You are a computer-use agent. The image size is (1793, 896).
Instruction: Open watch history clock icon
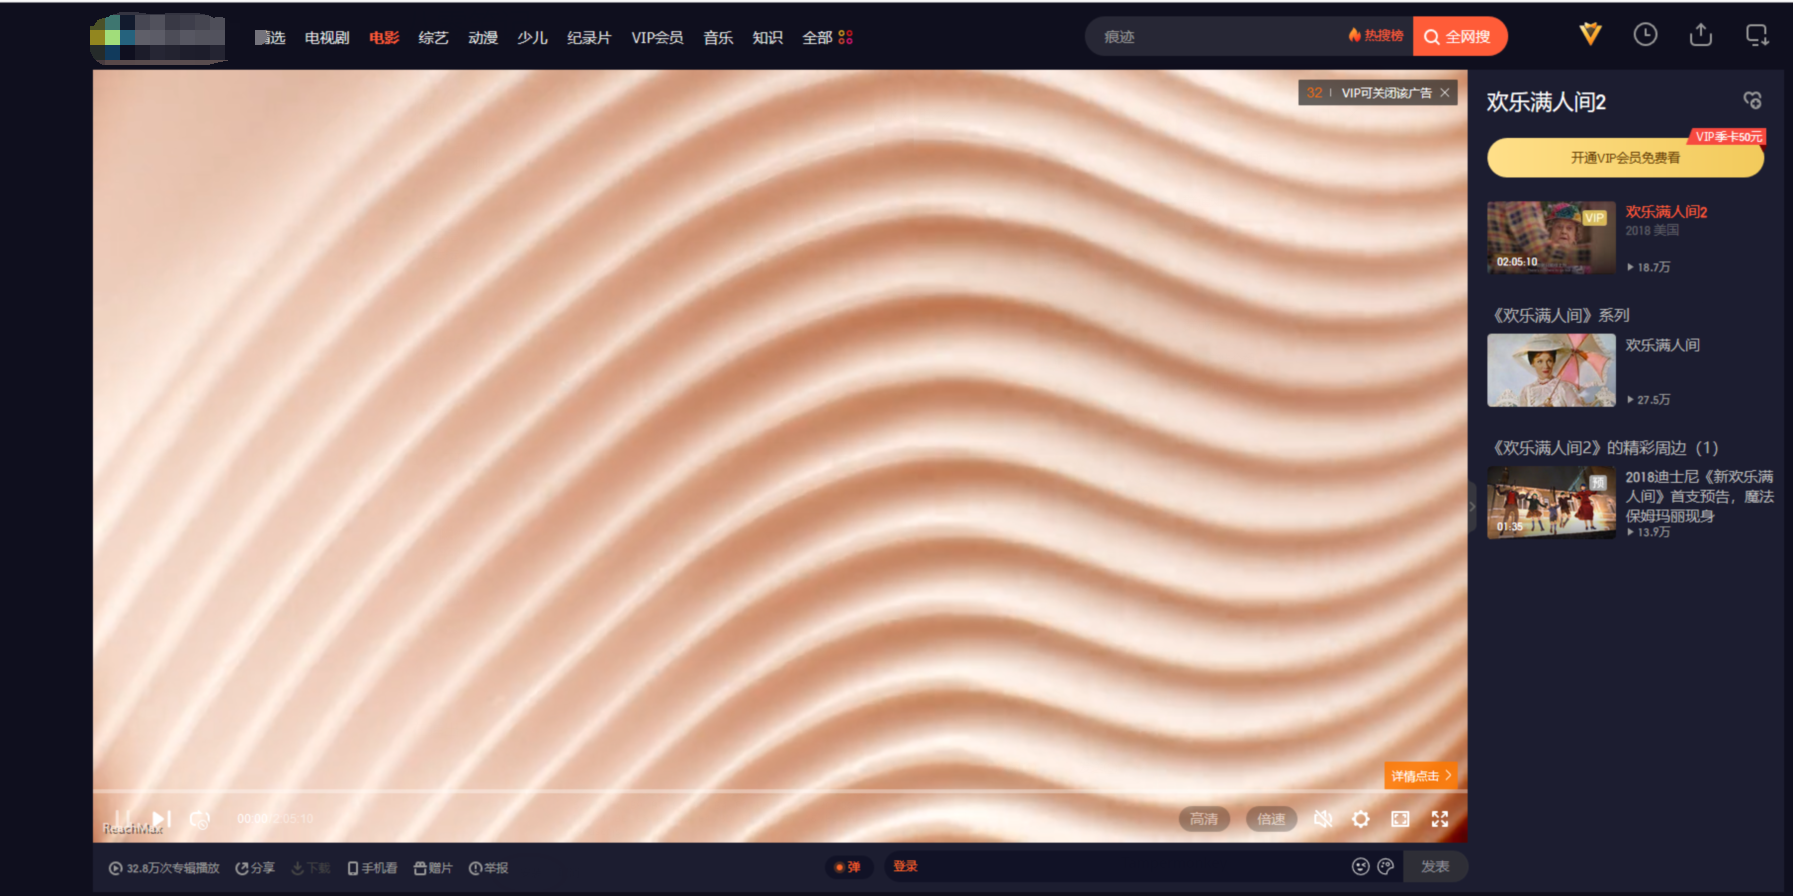click(1645, 35)
